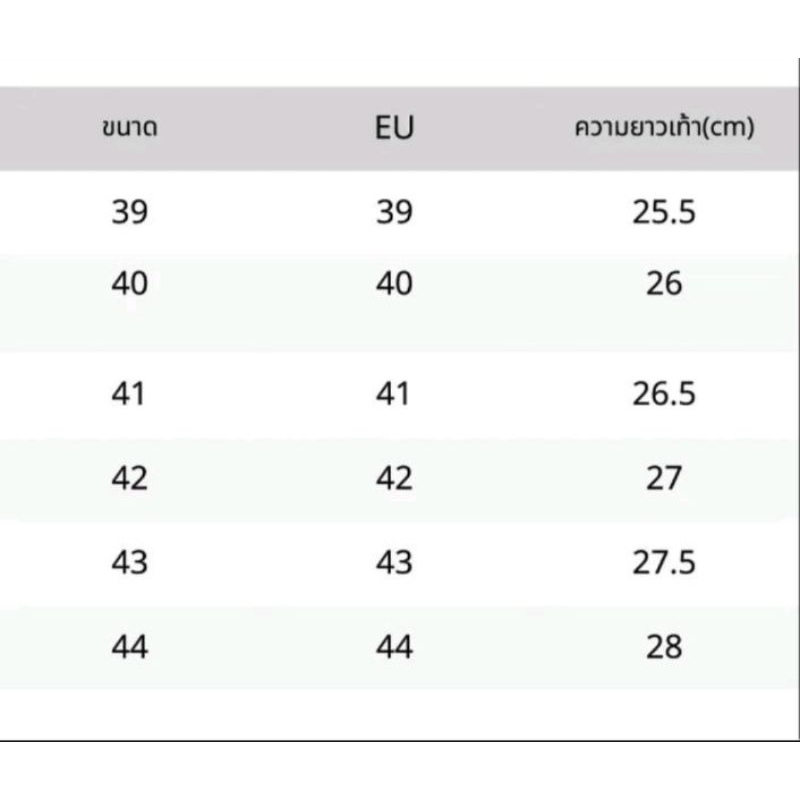Image resolution: width=800 pixels, height=800 pixels.
Task: Click EU value 43
Action: [x=394, y=562]
